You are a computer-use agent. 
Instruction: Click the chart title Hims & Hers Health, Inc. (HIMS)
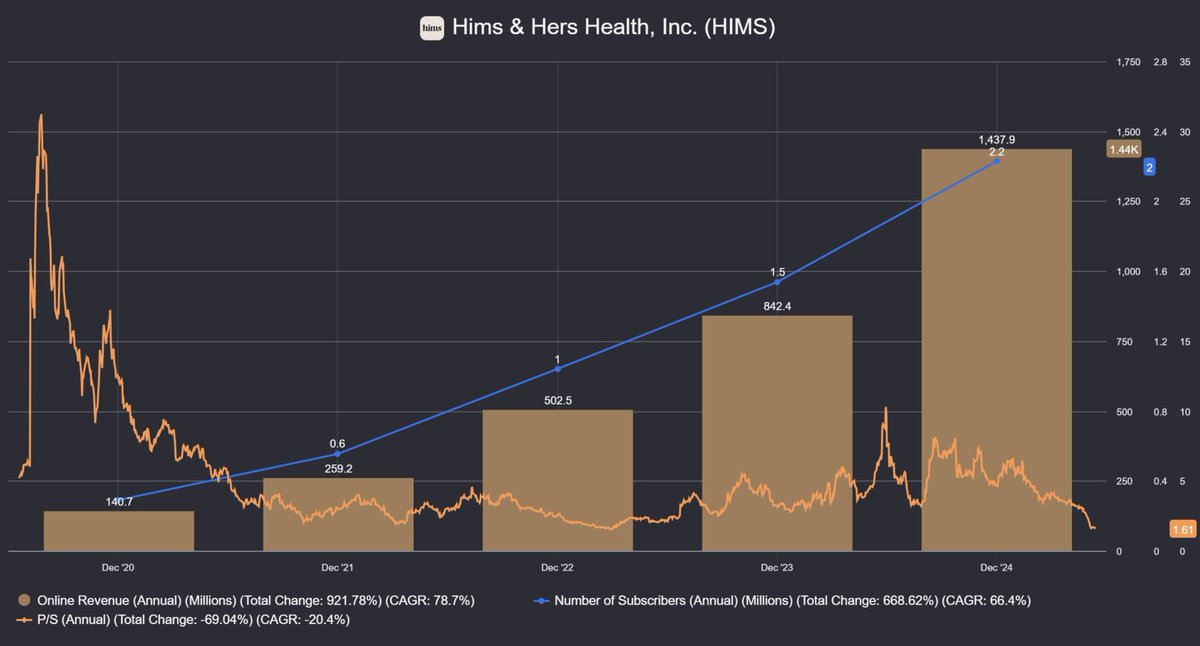click(613, 28)
